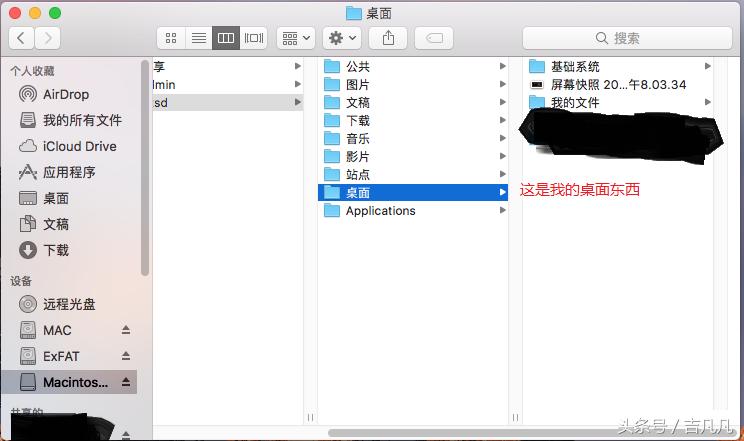744x441 pixels.
Task: Click the horizontal column scrollbar
Action: coord(531,432)
